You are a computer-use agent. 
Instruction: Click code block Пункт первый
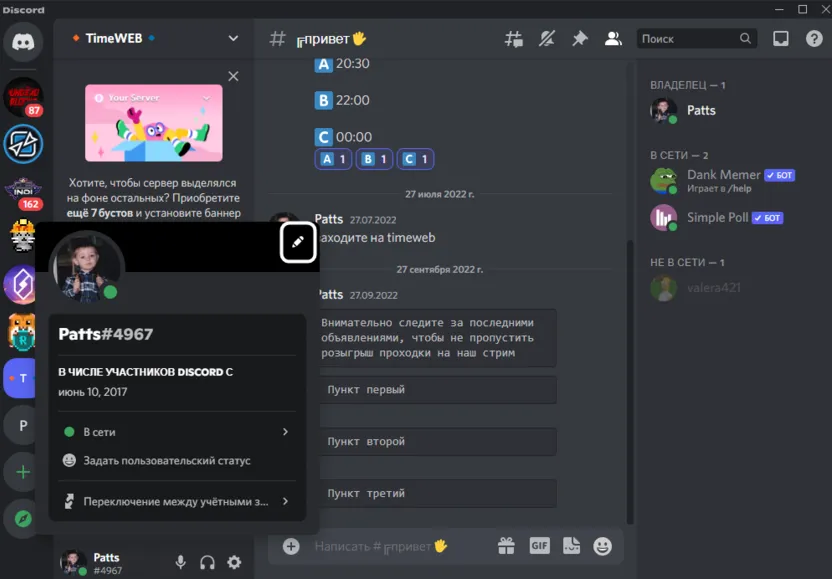[x=439, y=390]
